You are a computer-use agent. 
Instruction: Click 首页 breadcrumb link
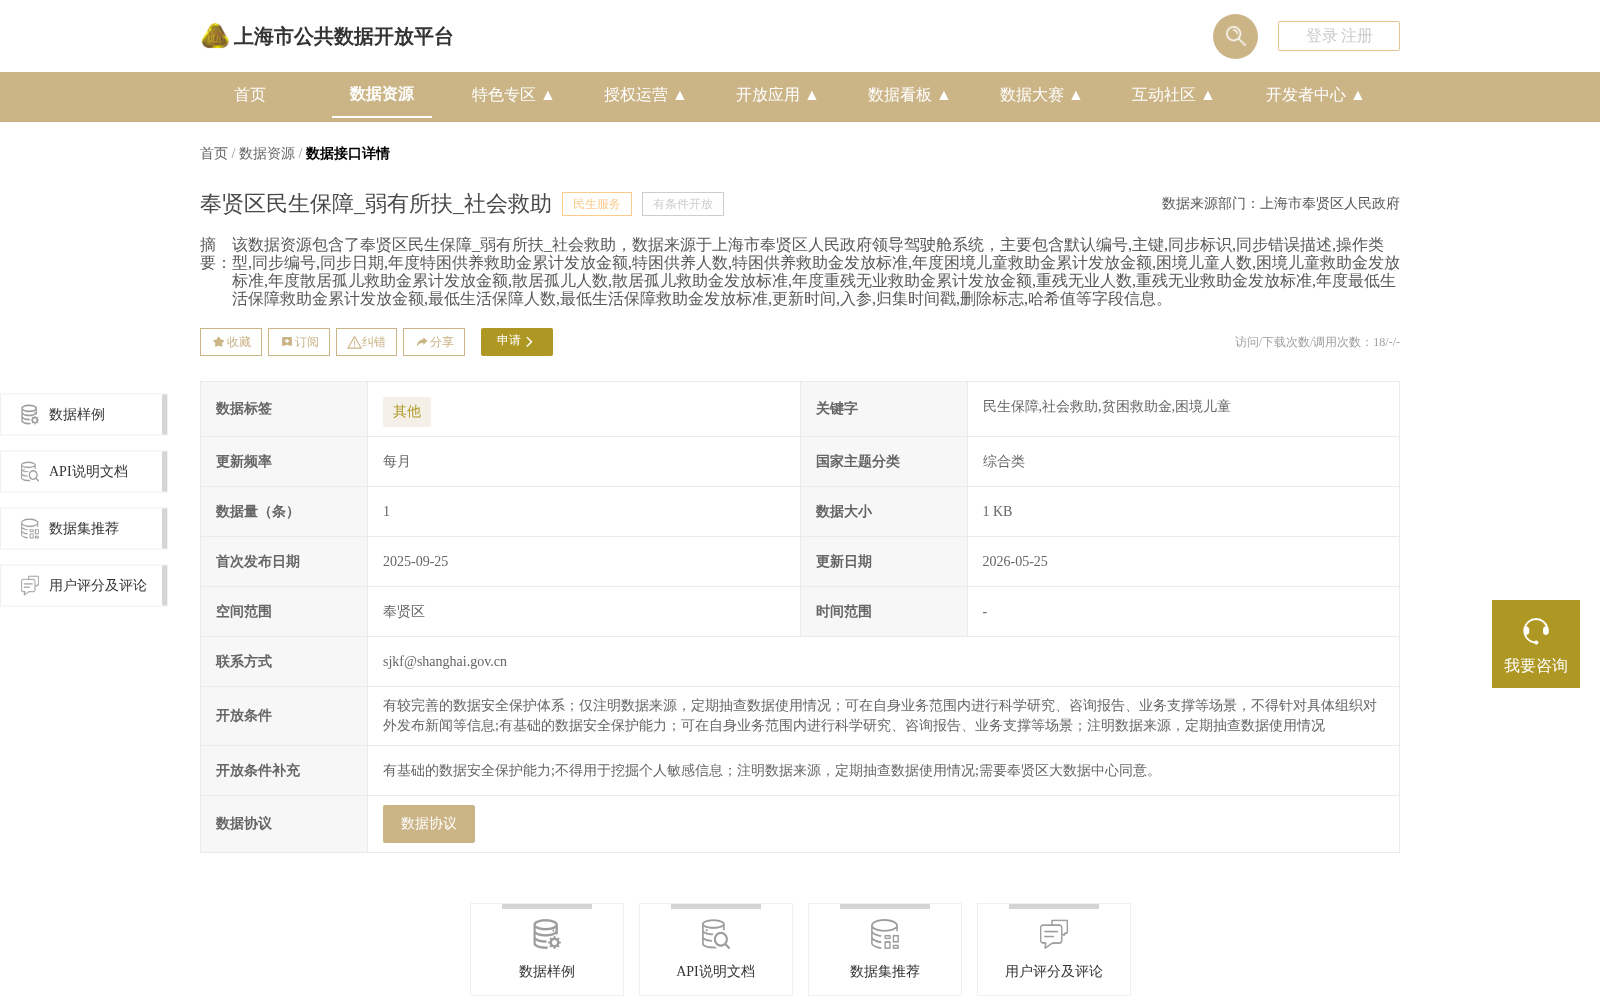214,154
